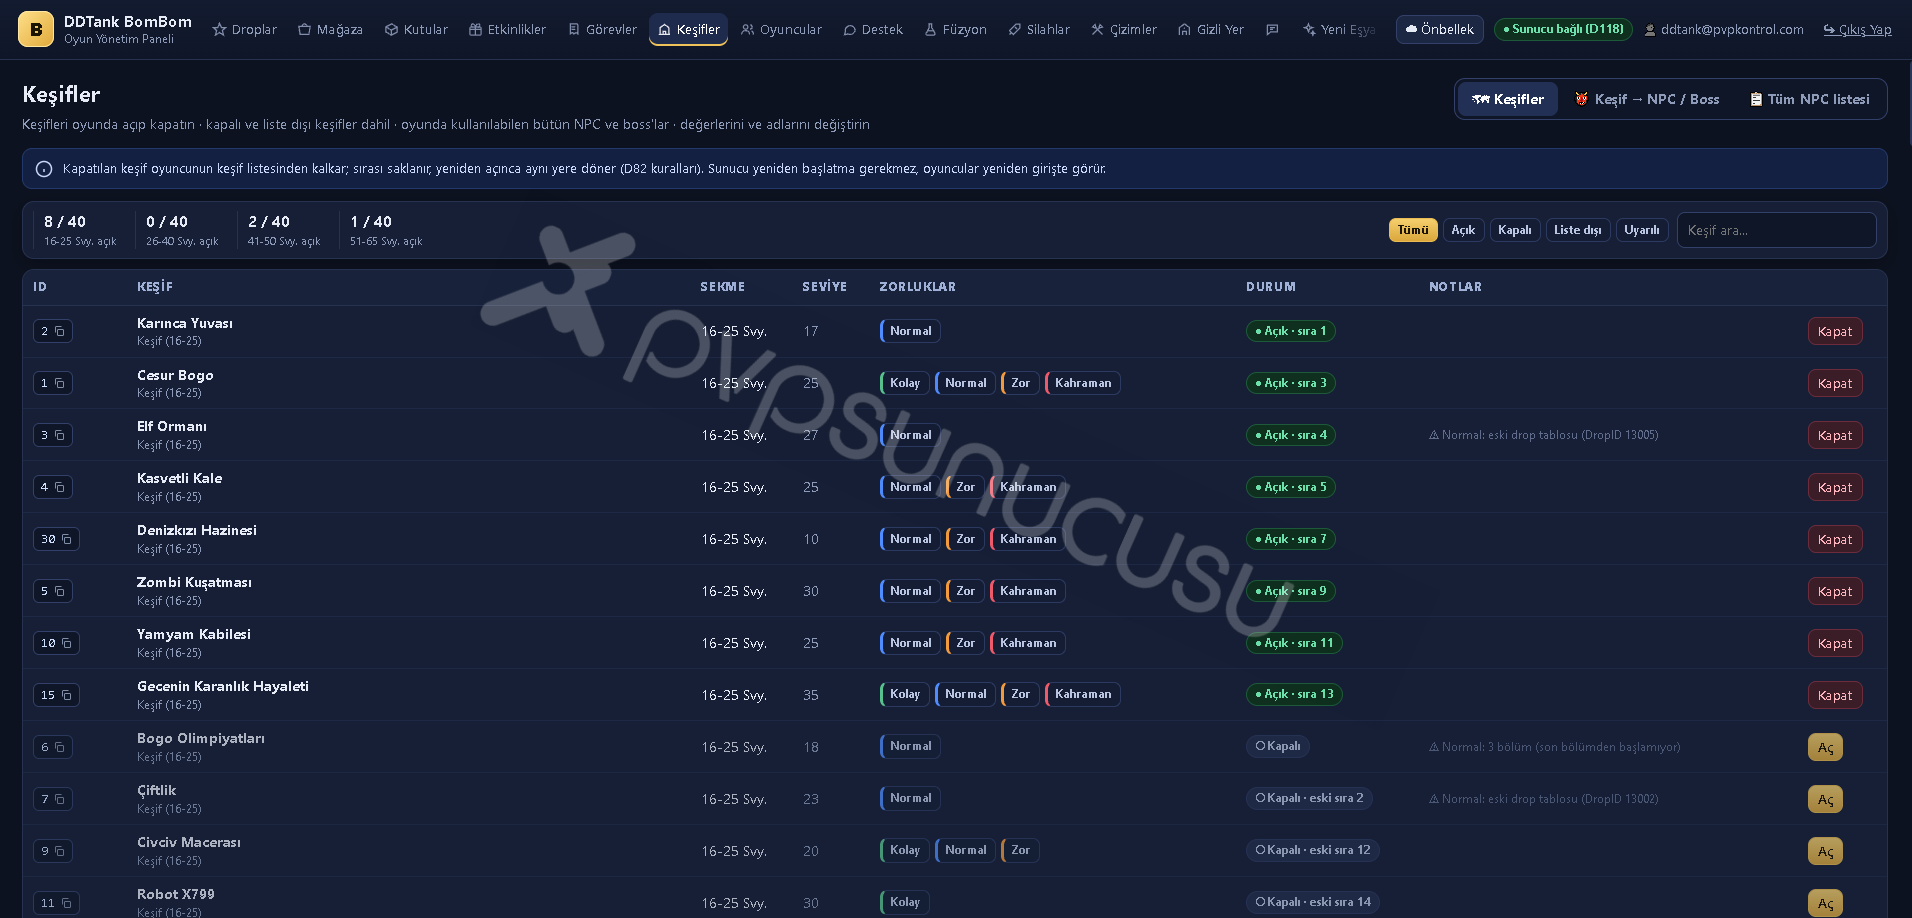Open the Oyuncular page
This screenshot has width=1912, height=918.
tap(781, 30)
